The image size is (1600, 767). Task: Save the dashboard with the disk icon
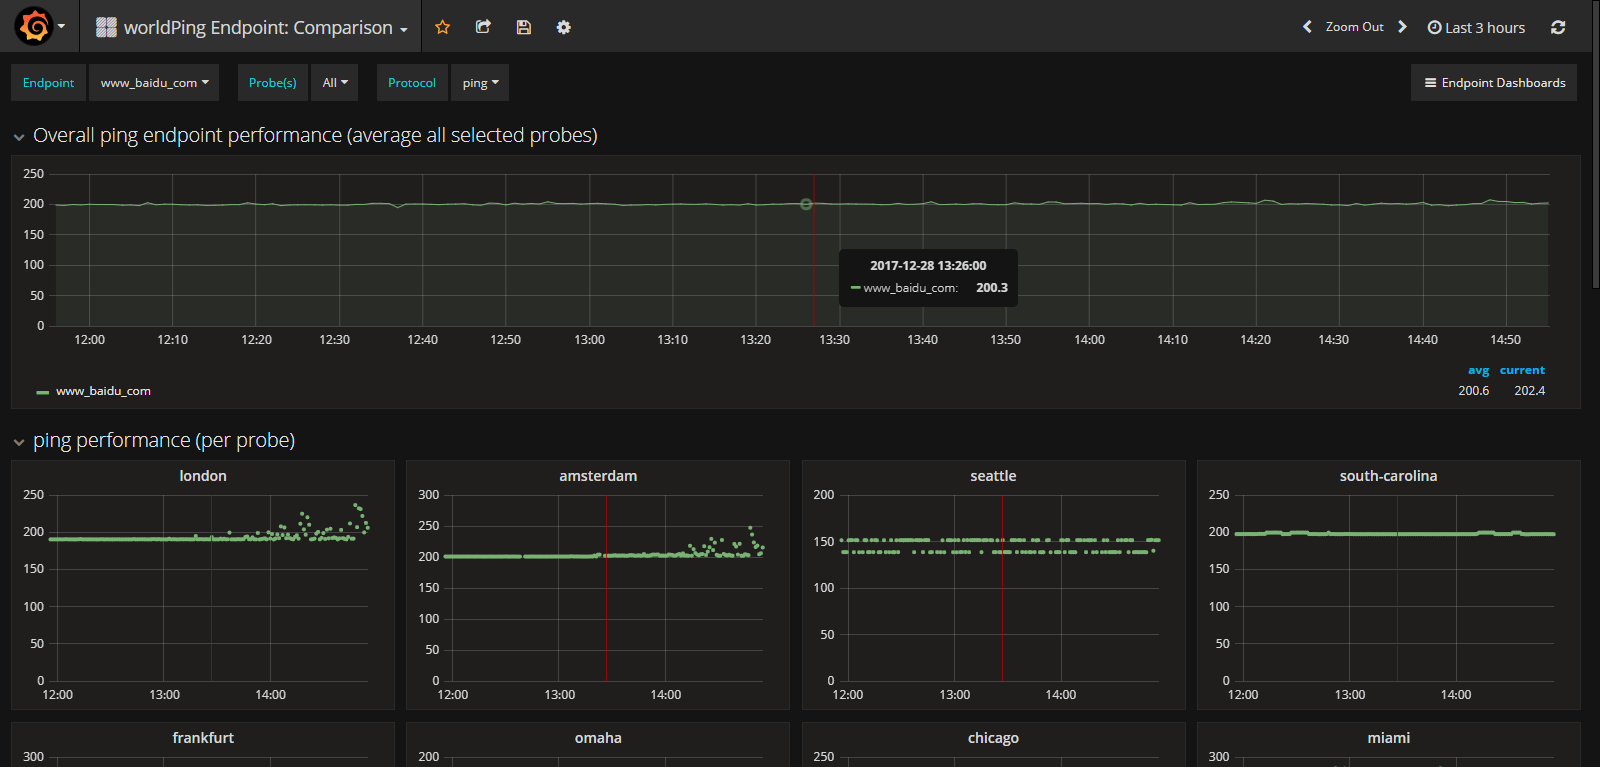[523, 27]
